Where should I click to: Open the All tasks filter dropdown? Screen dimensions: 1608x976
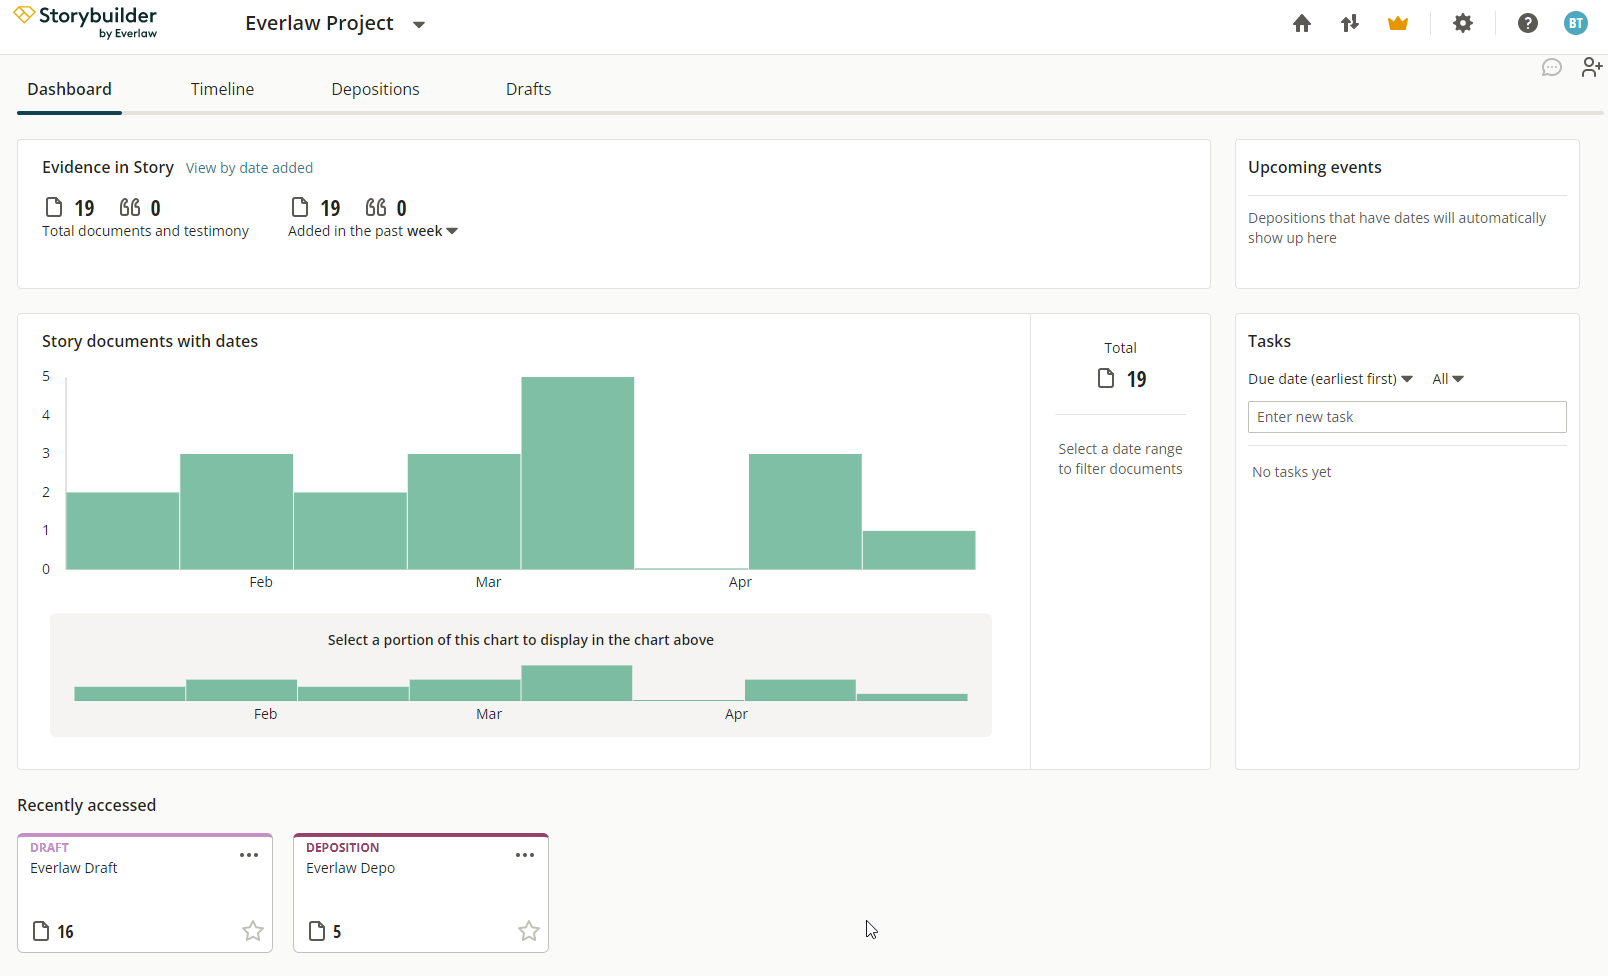[x=1447, y=379]
